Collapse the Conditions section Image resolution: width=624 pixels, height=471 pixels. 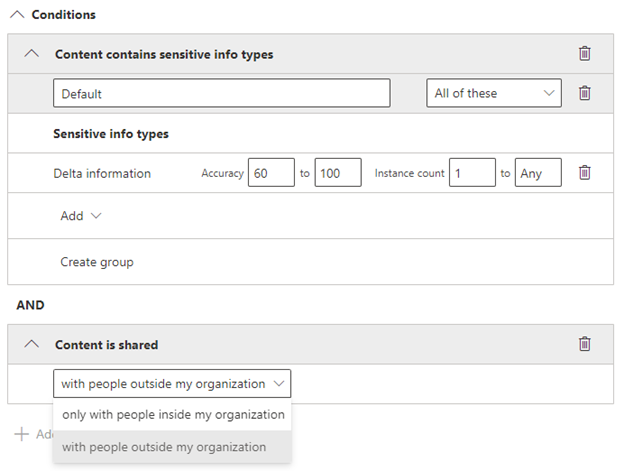click(x=16, y=16)
